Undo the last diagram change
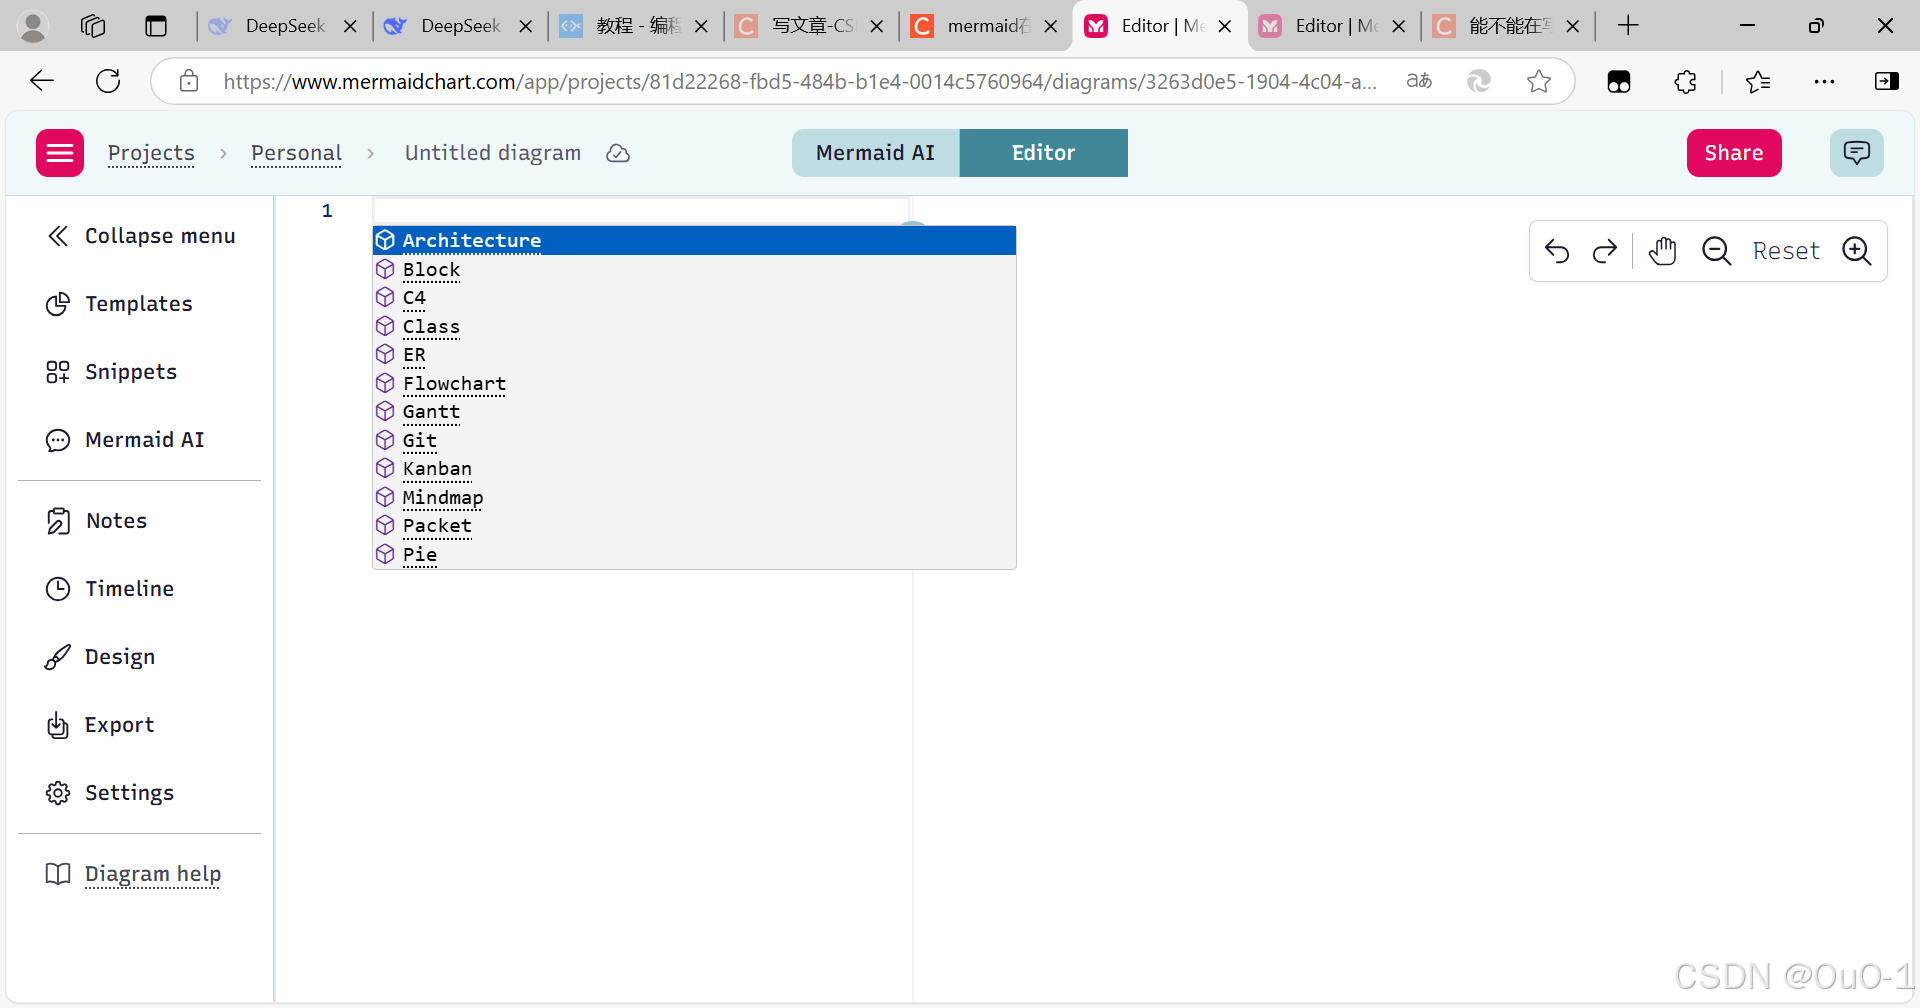The height and width of the screenshot is (1008, 1920). coord(1557,251)
